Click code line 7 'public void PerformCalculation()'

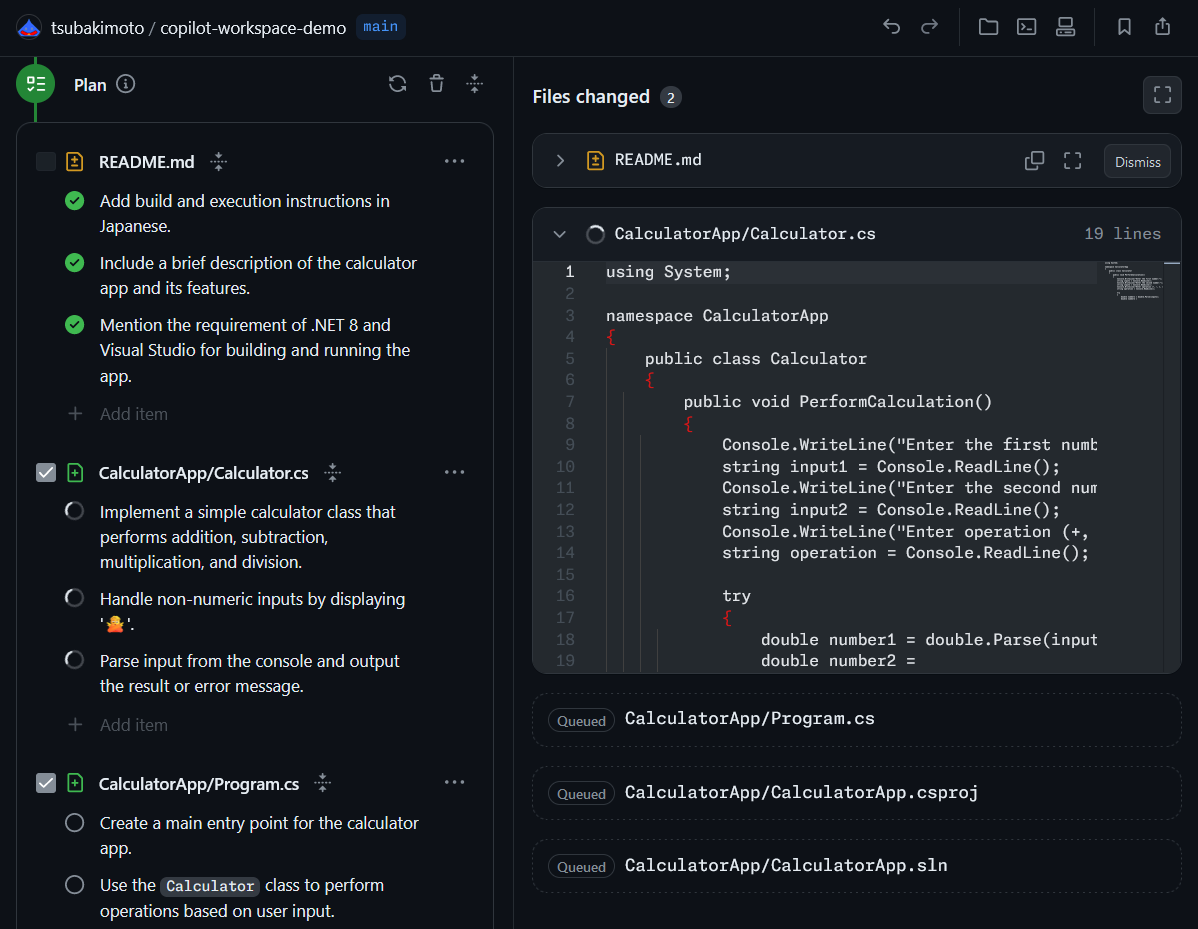(837, 402)
